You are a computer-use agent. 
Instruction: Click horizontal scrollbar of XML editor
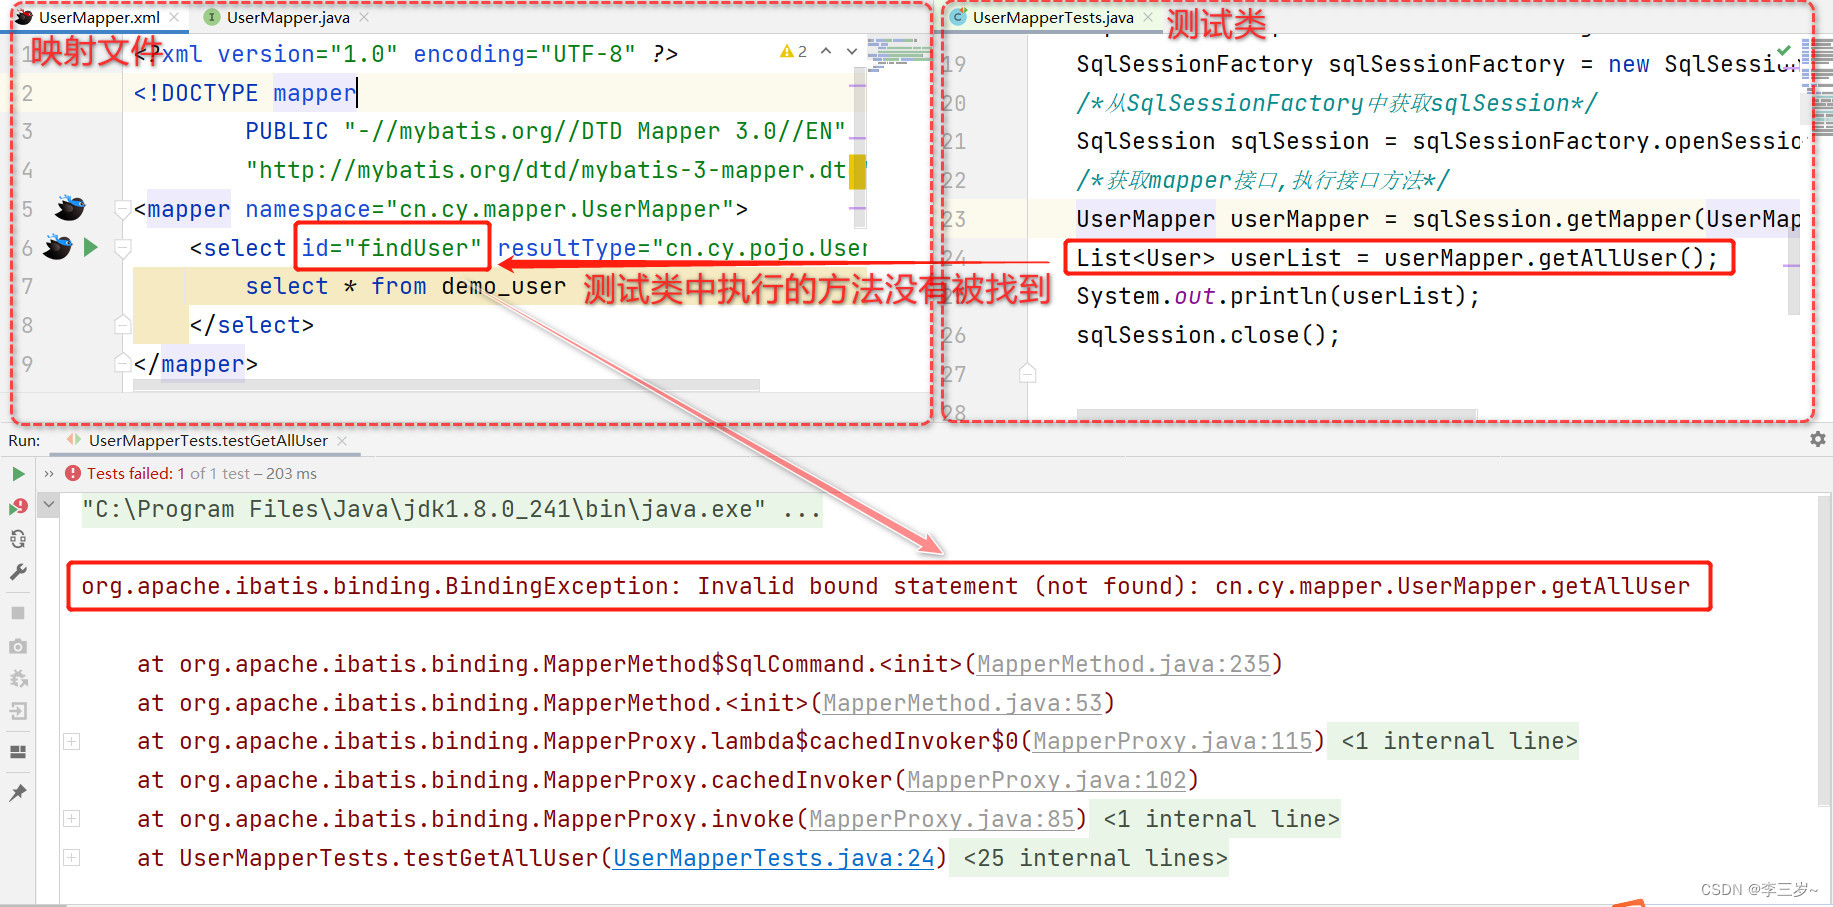(446, 385)
